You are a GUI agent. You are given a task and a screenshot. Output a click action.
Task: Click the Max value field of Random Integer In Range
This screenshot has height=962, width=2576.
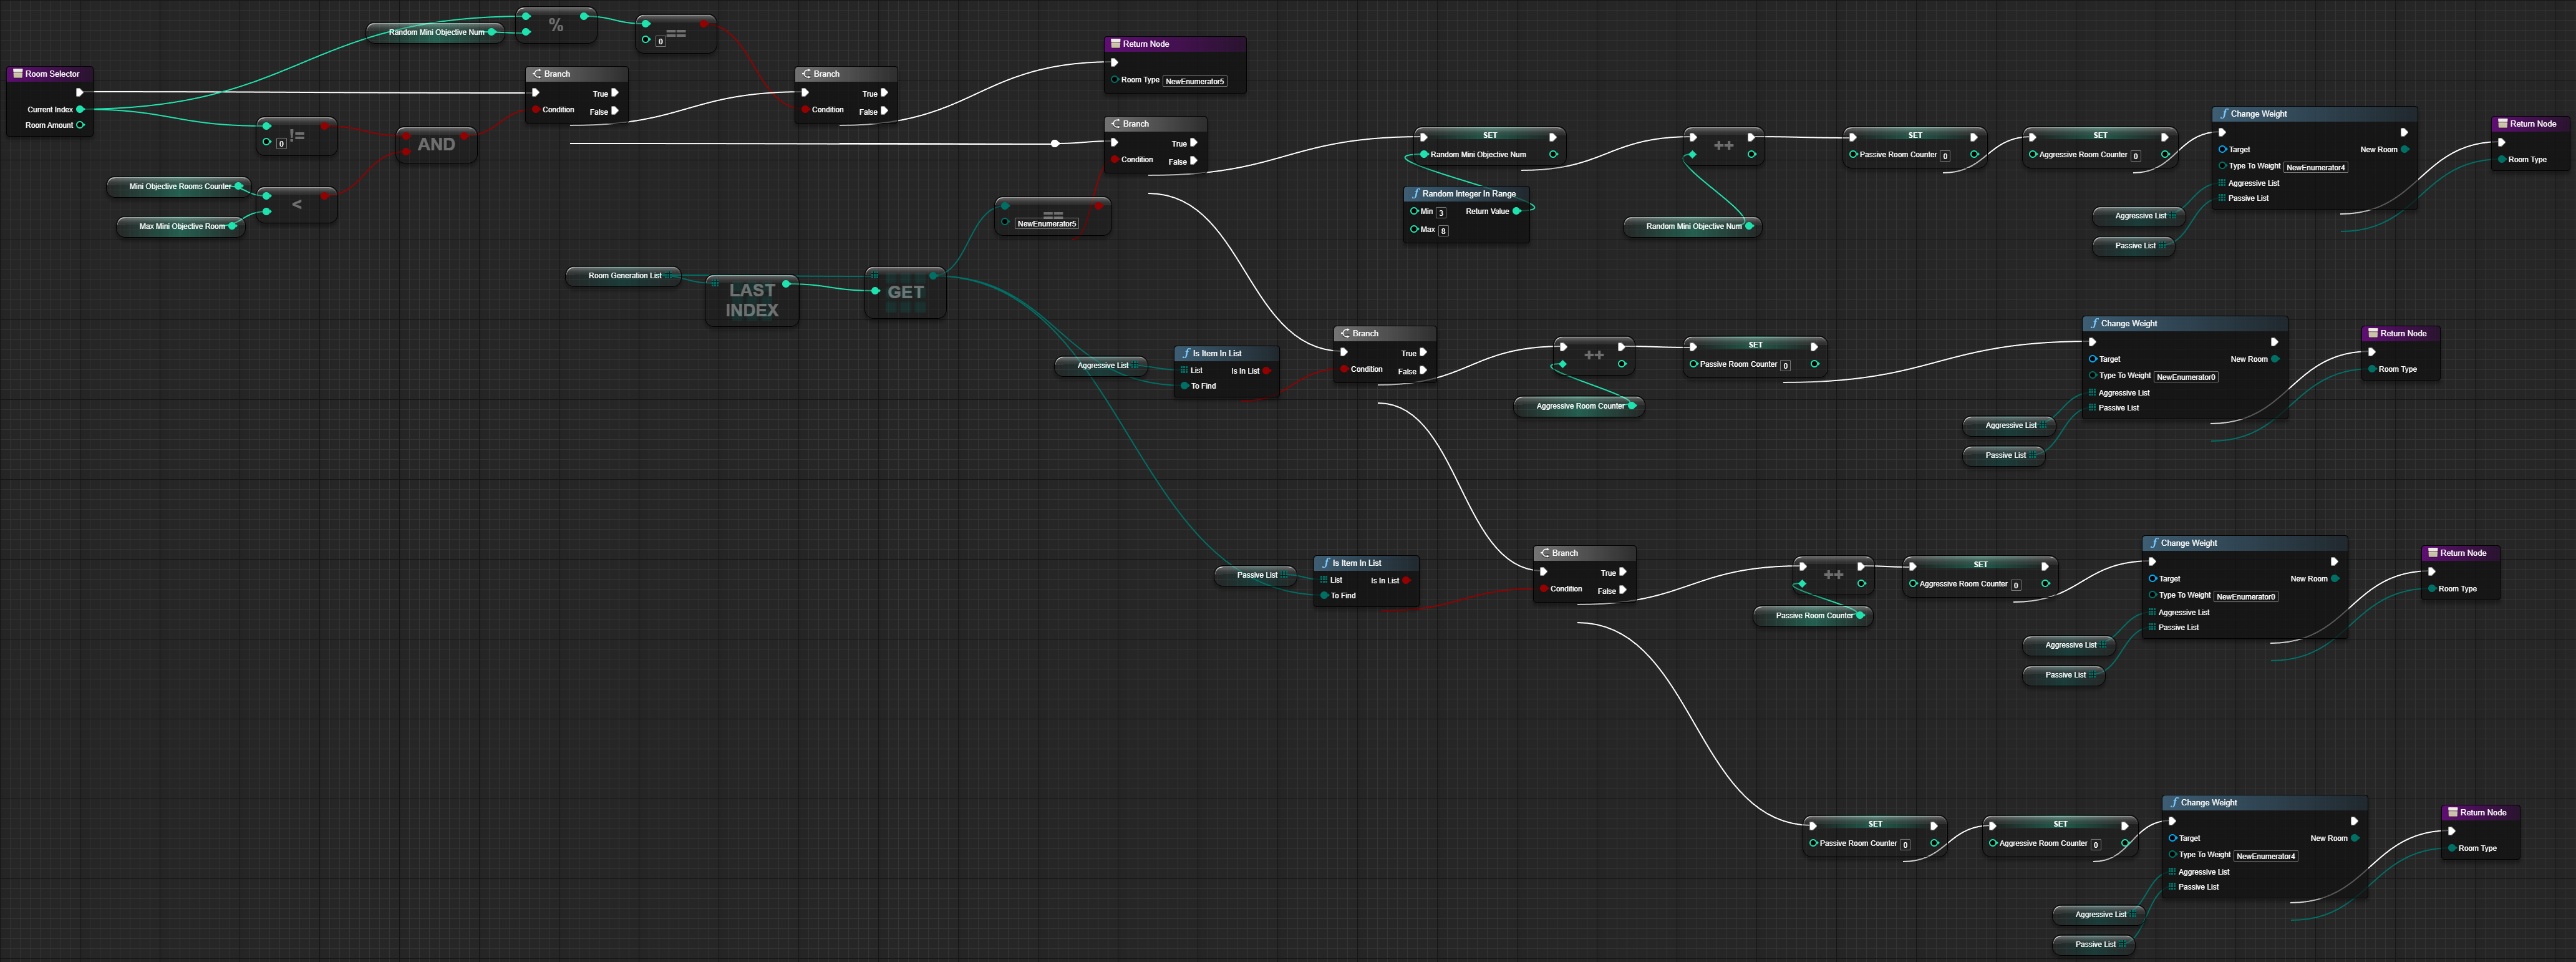tap(1443, 231)
